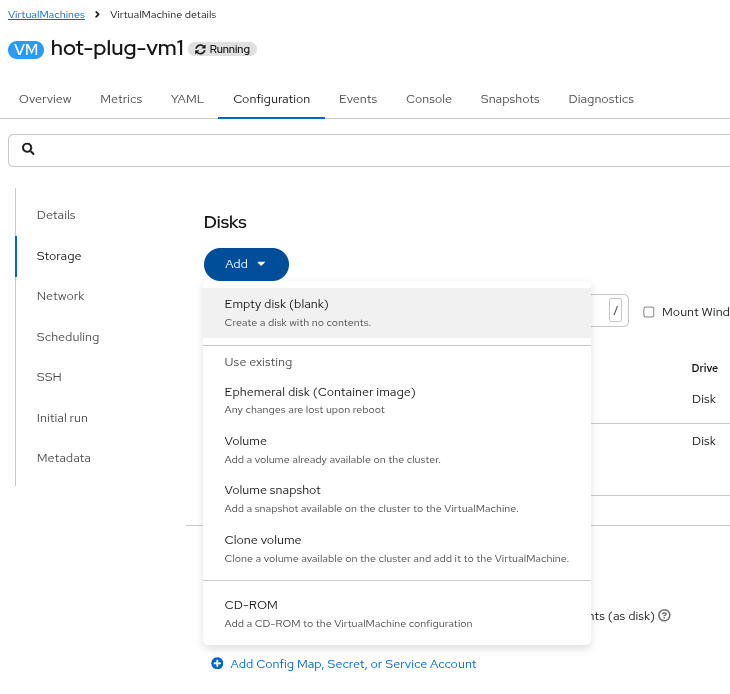Go to the Diagnostics tab
The image size is (730, 694).
(601, 99)
